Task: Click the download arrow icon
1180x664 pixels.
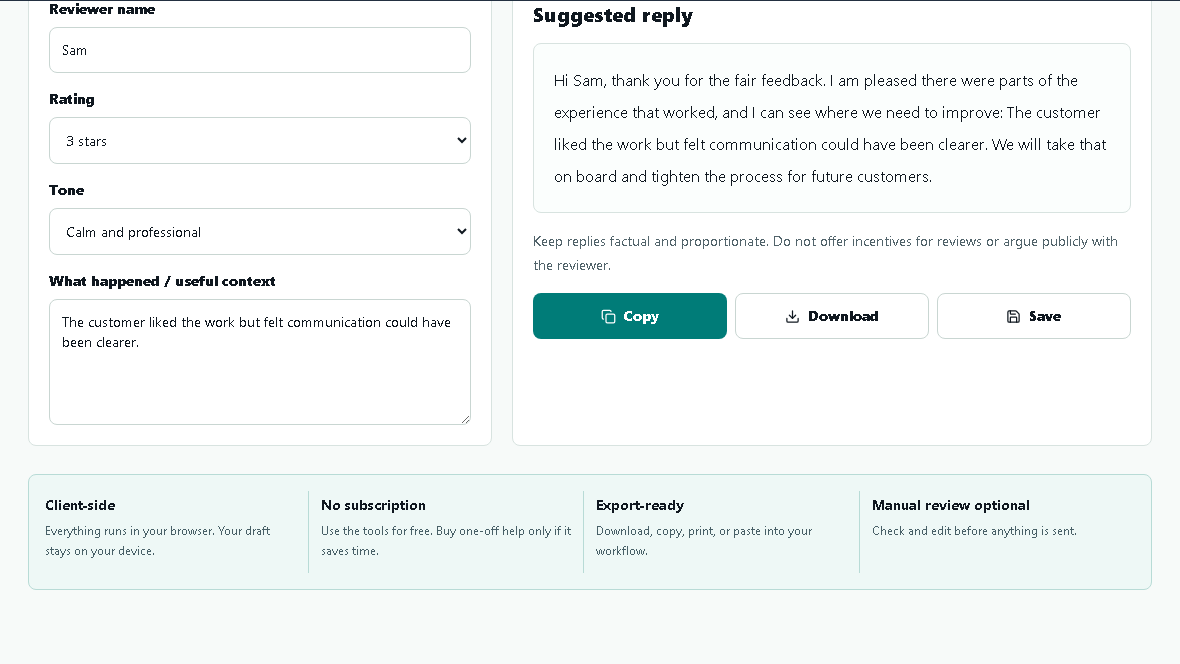Action: 792,316
